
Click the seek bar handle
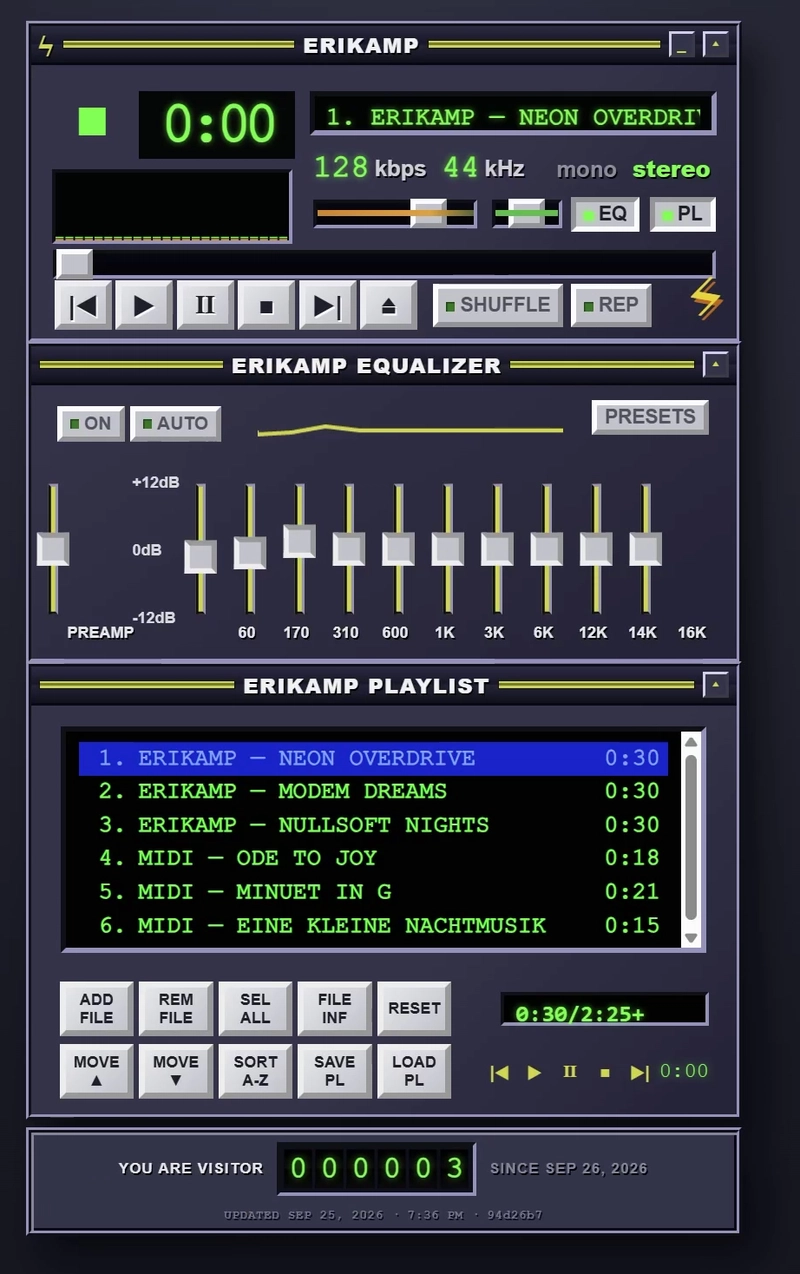point(74,264)
